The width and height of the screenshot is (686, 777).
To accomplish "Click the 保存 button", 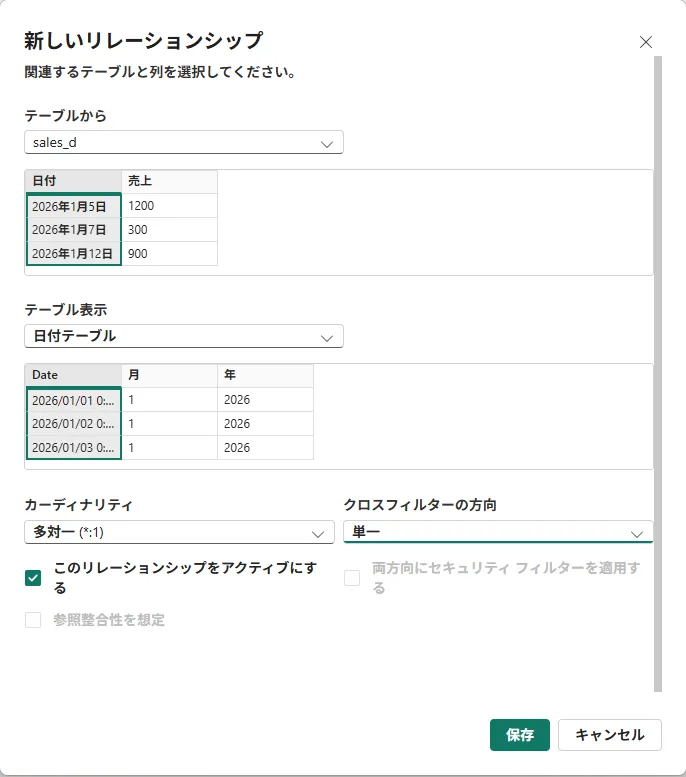I will [520, 735].
